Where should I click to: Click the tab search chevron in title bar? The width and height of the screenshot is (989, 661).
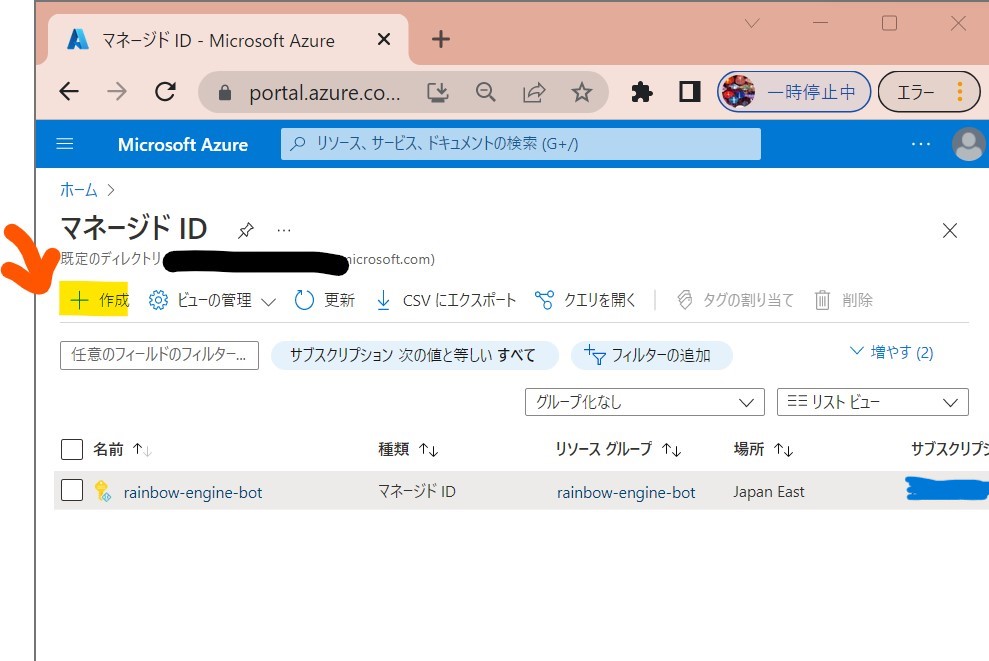(x=752, y=23)
